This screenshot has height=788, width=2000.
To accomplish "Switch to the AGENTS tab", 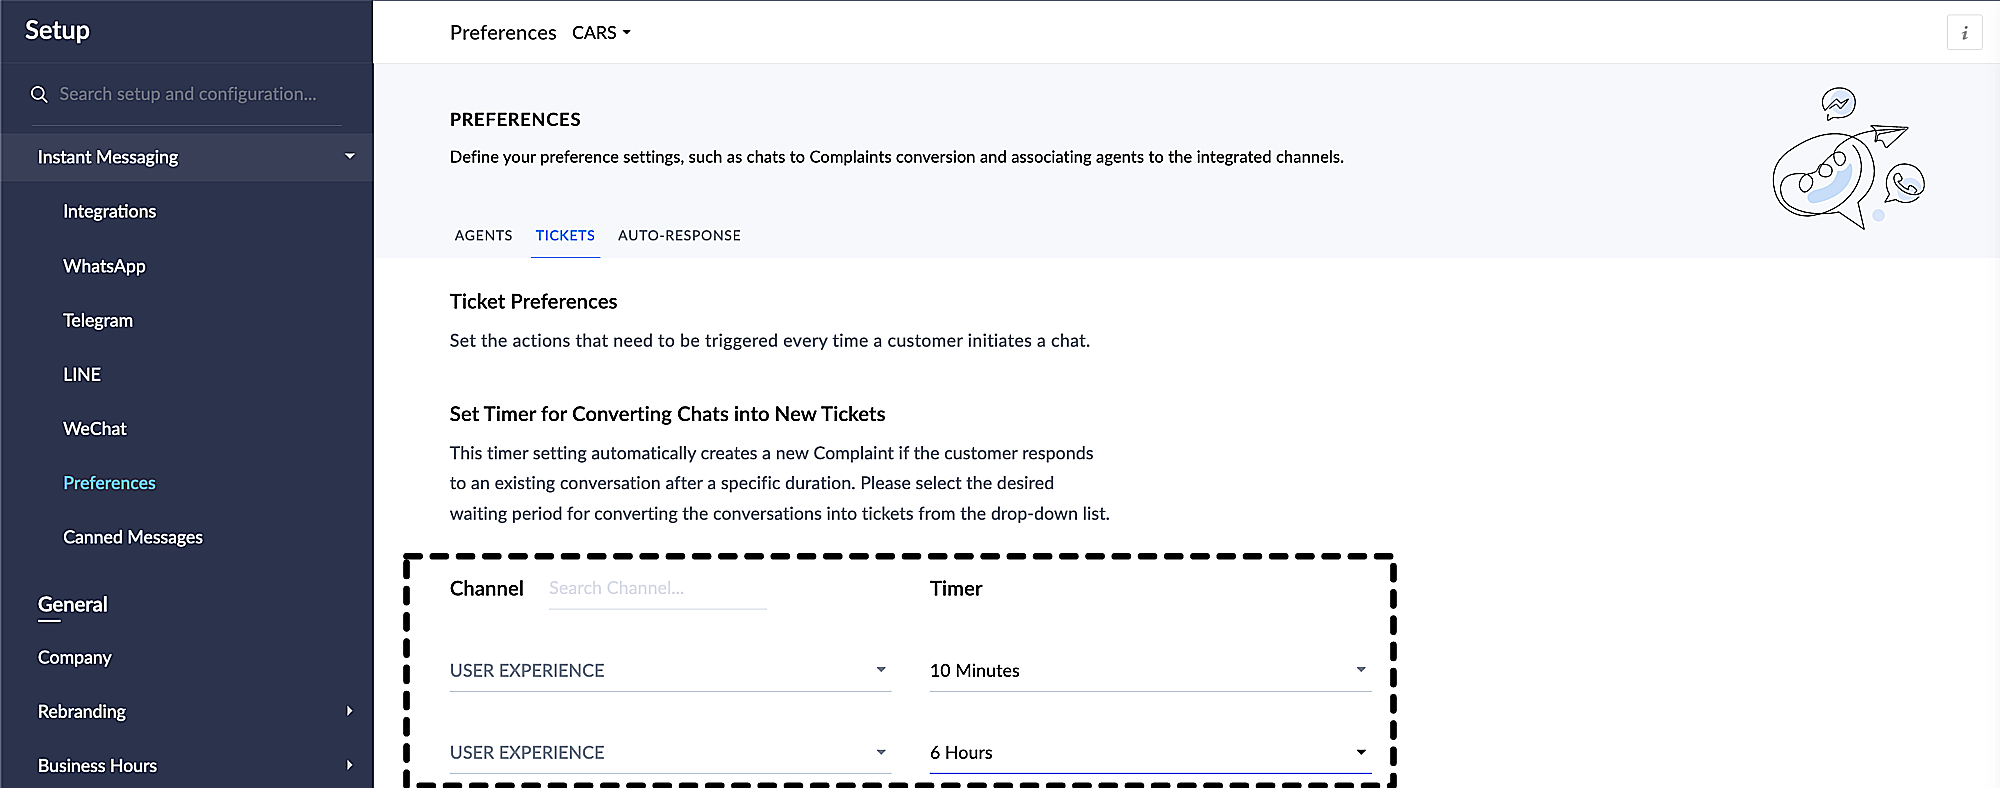I will (483, 236).
